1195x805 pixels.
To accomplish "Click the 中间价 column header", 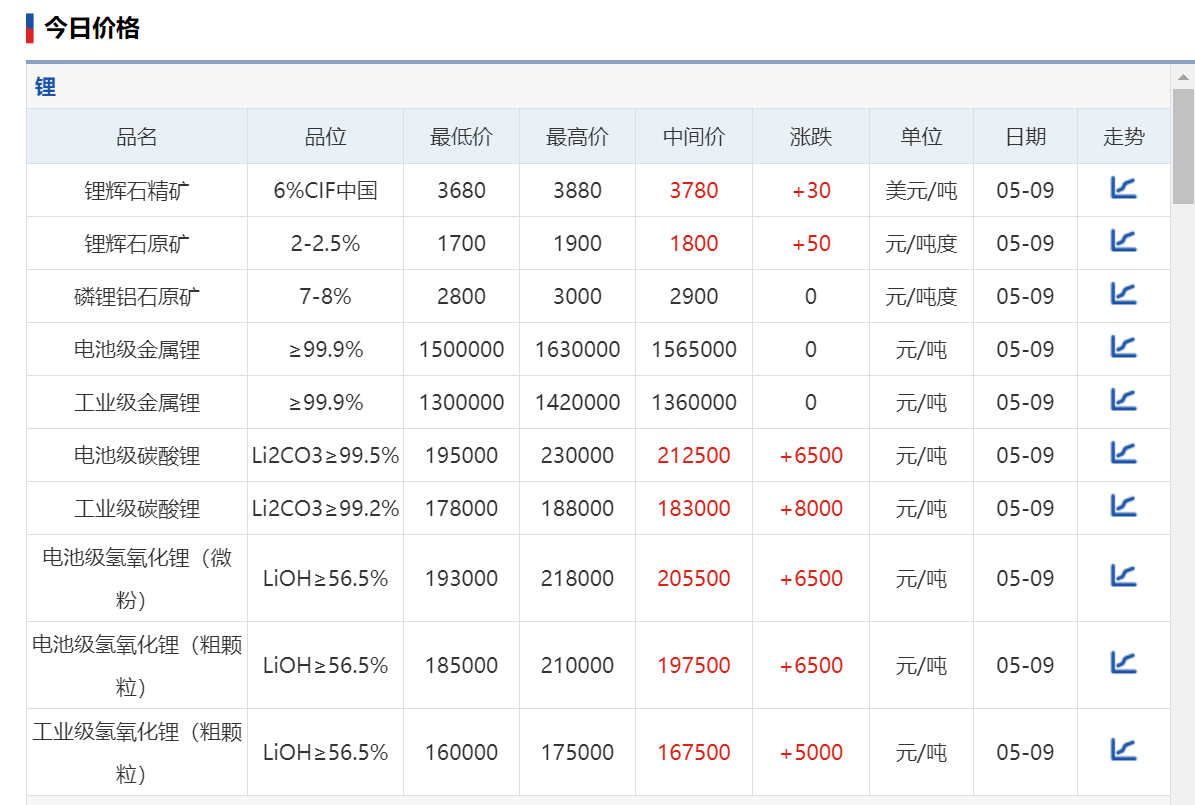I will coord(693,137).
